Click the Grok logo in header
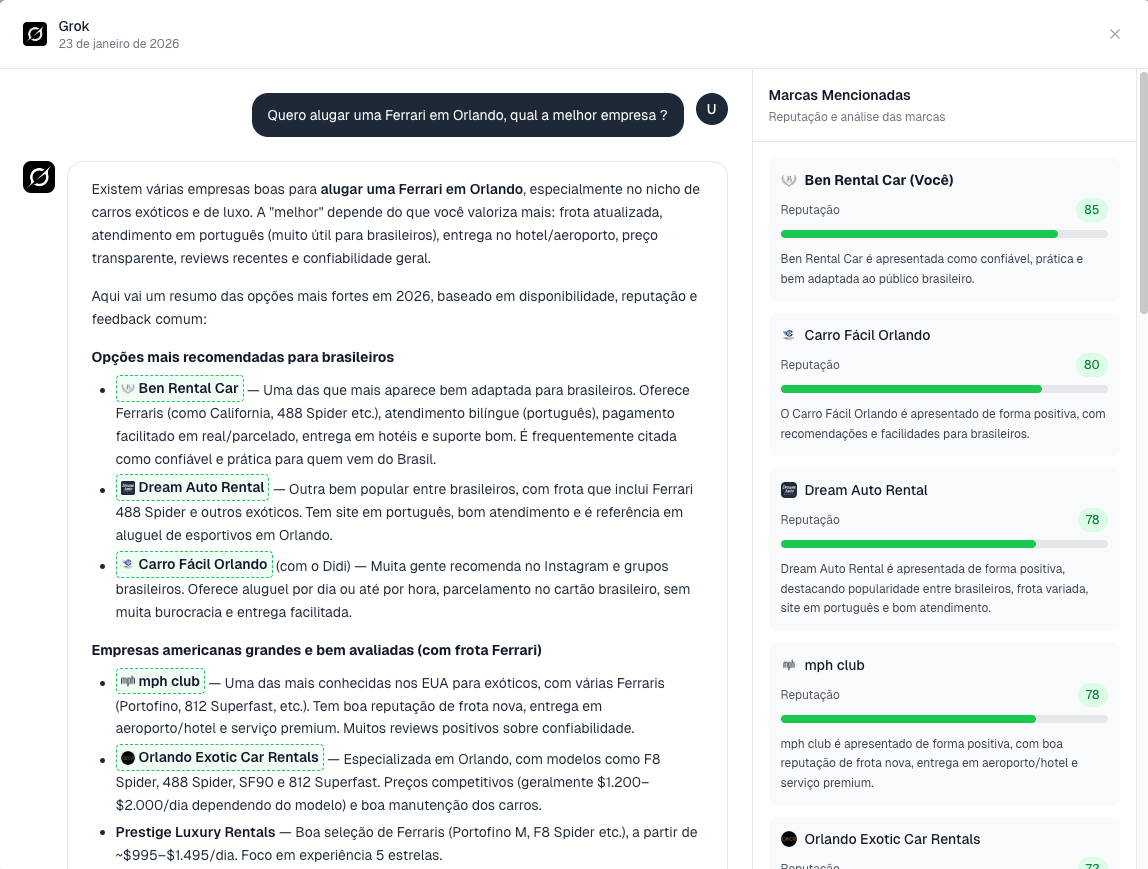This screenshot has height=869, width=1148. (x=35, y=34)
